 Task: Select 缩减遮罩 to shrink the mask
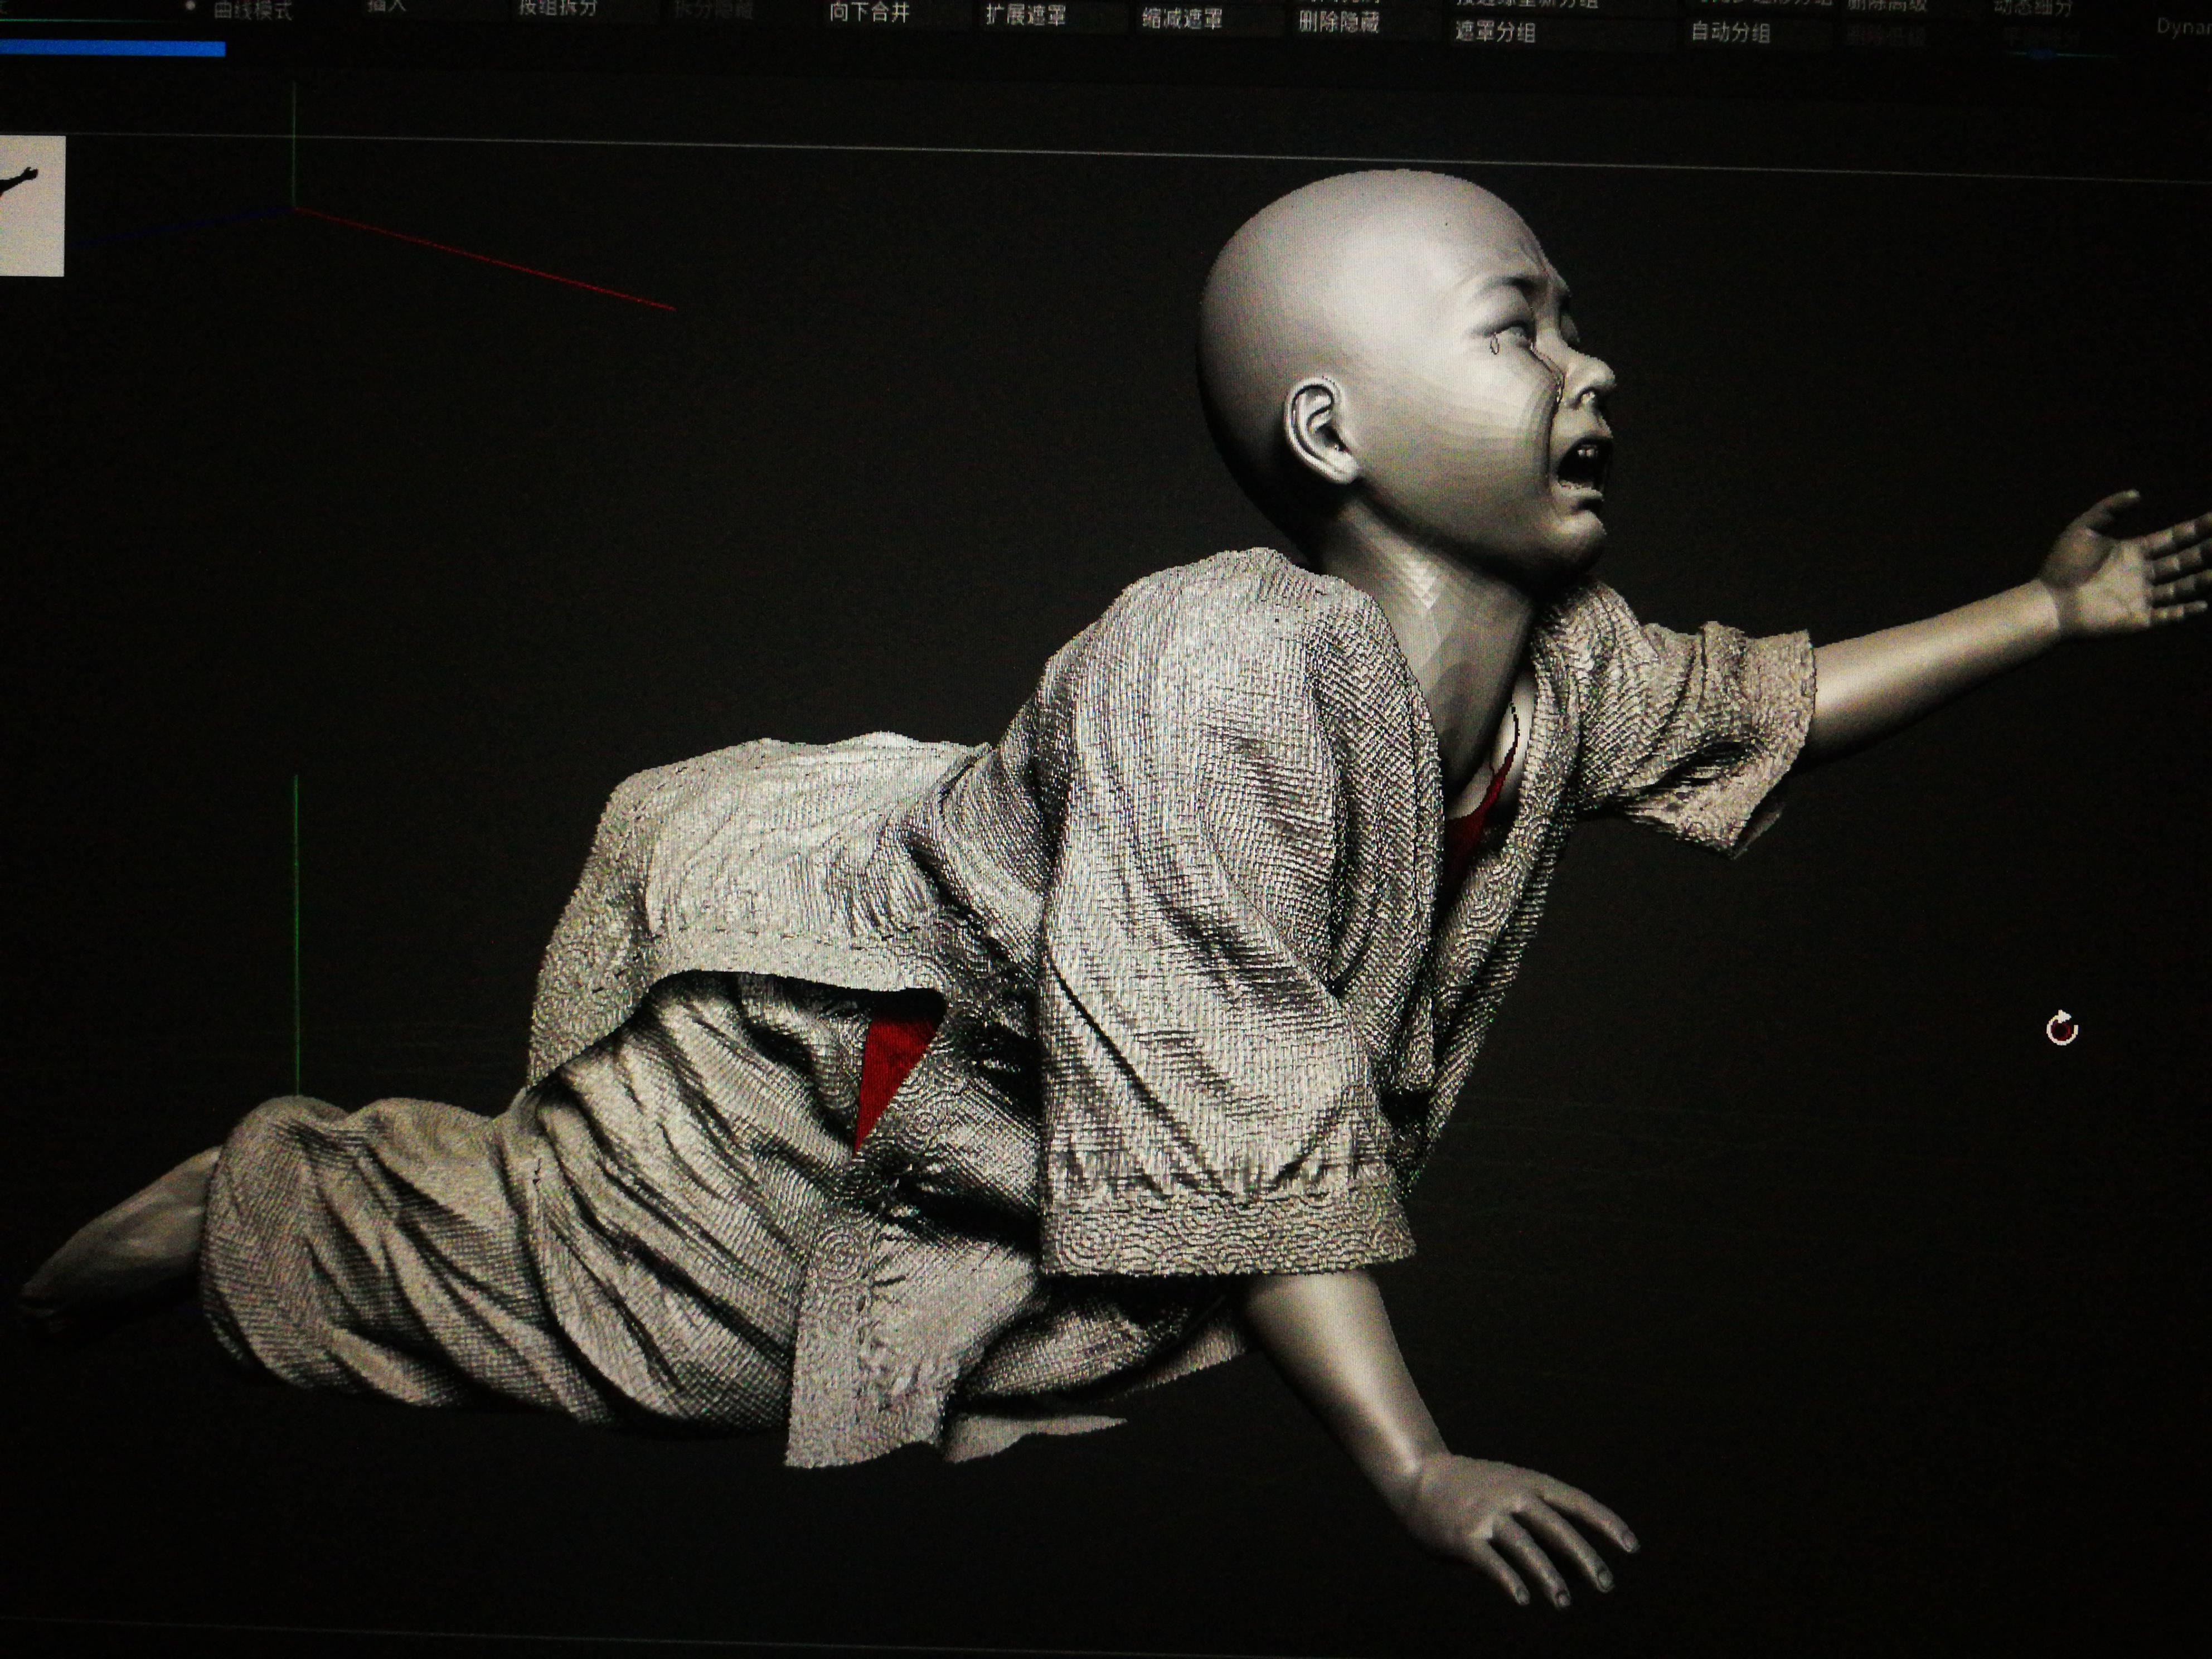tap(1182, 18)
